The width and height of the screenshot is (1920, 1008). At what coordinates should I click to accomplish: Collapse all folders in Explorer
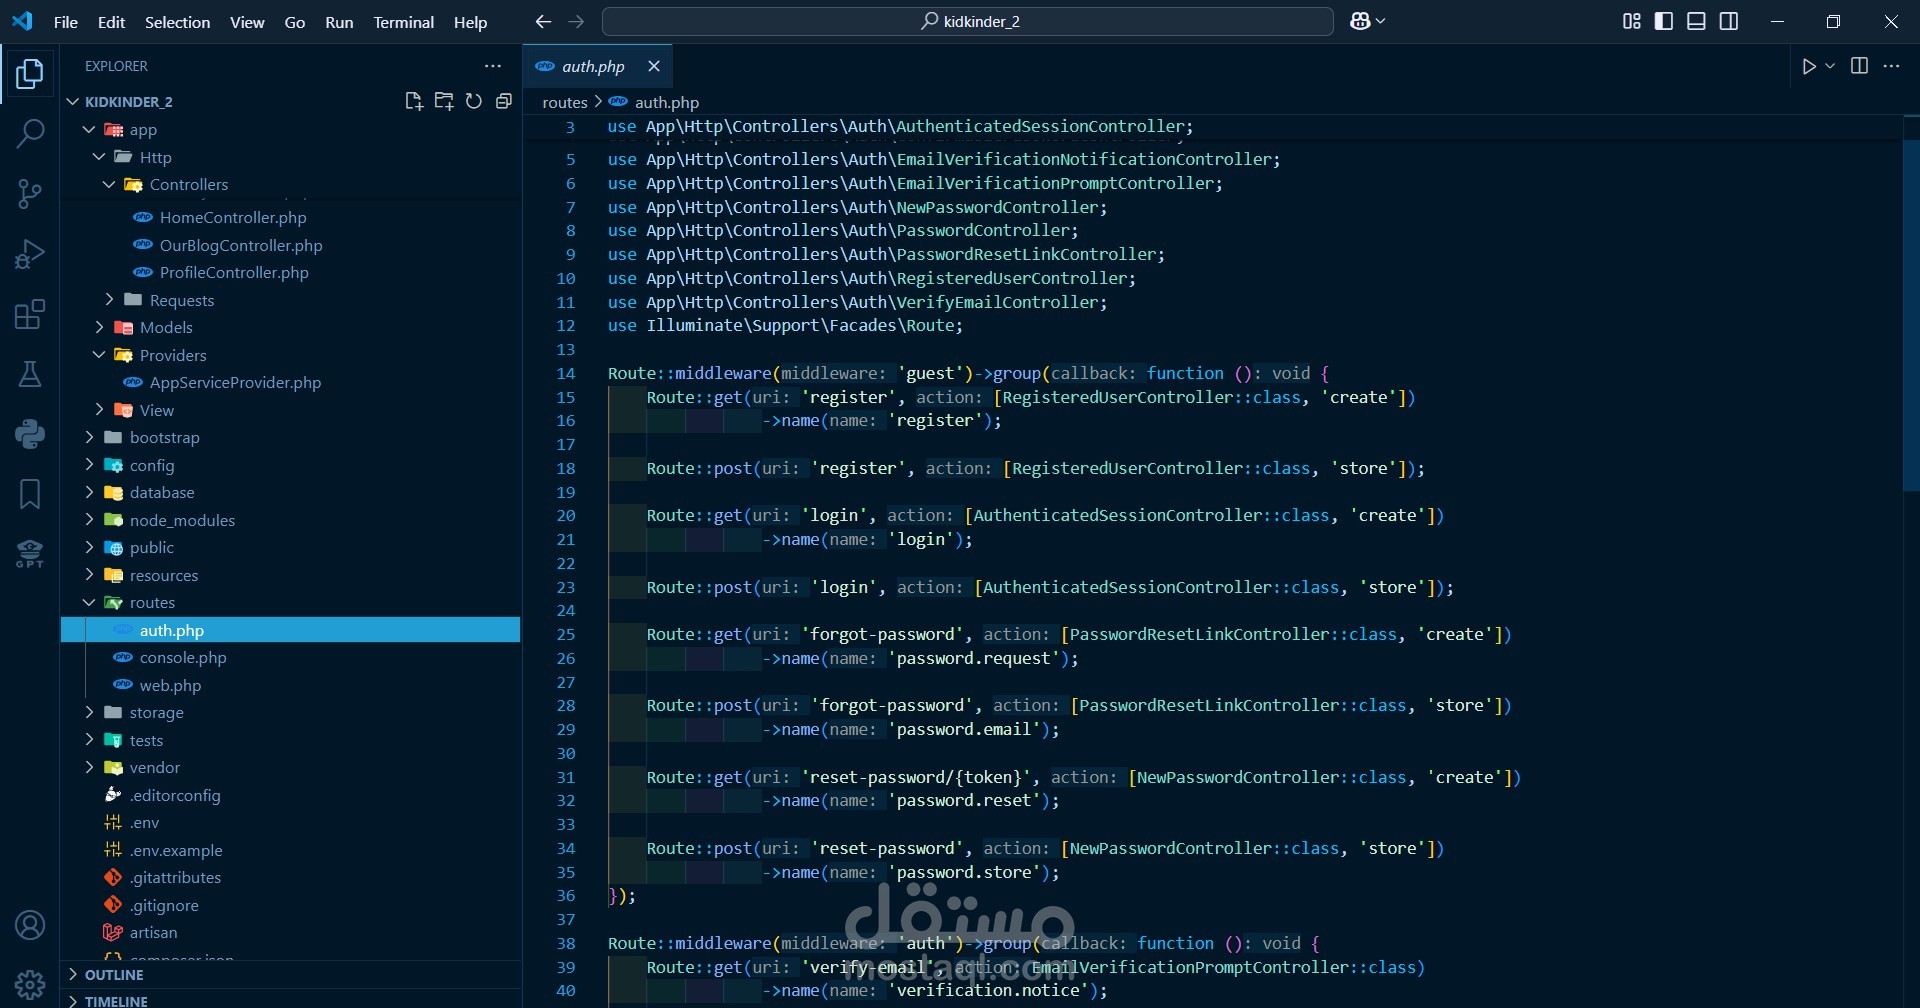click(x=504, y=101)
